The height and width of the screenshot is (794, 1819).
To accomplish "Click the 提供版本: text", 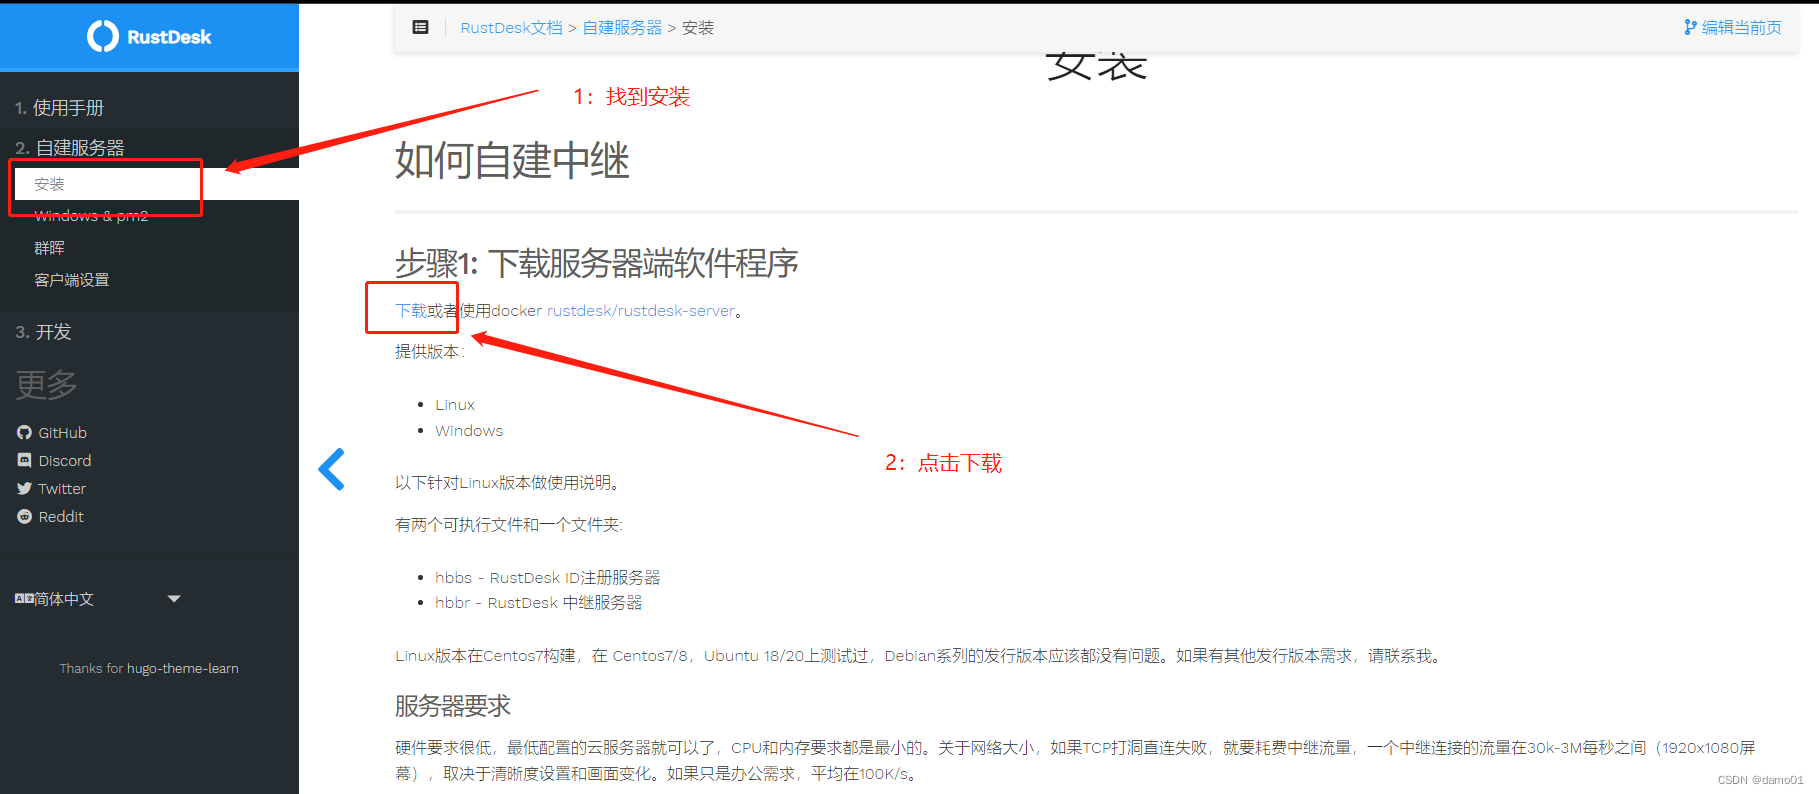I will (430, 351).
